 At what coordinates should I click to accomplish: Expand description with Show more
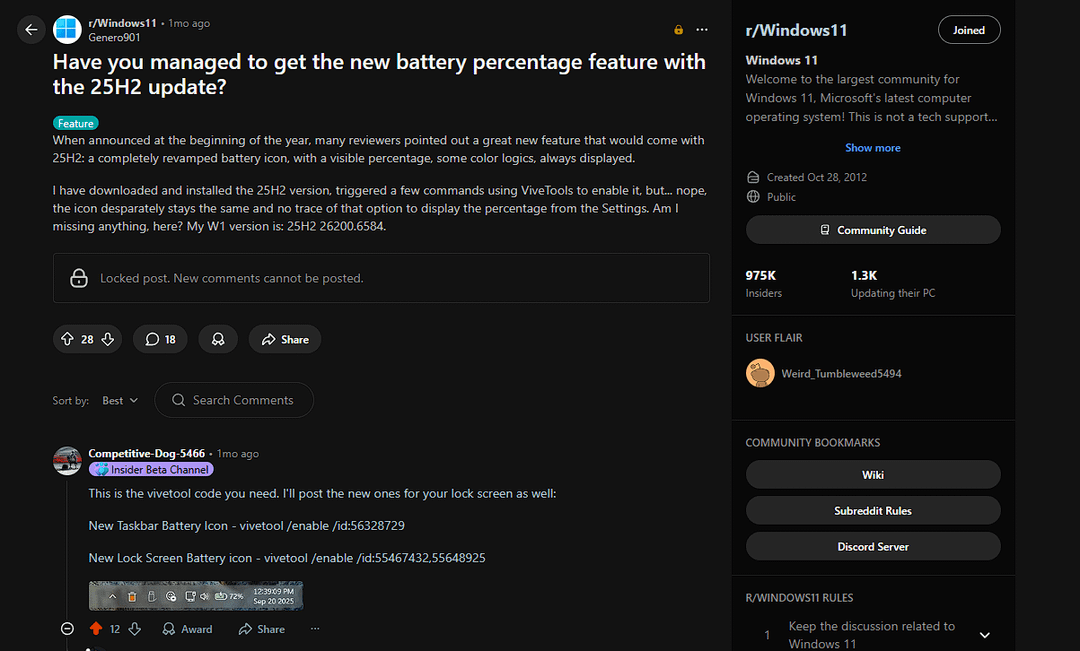(x=872, y=148)
